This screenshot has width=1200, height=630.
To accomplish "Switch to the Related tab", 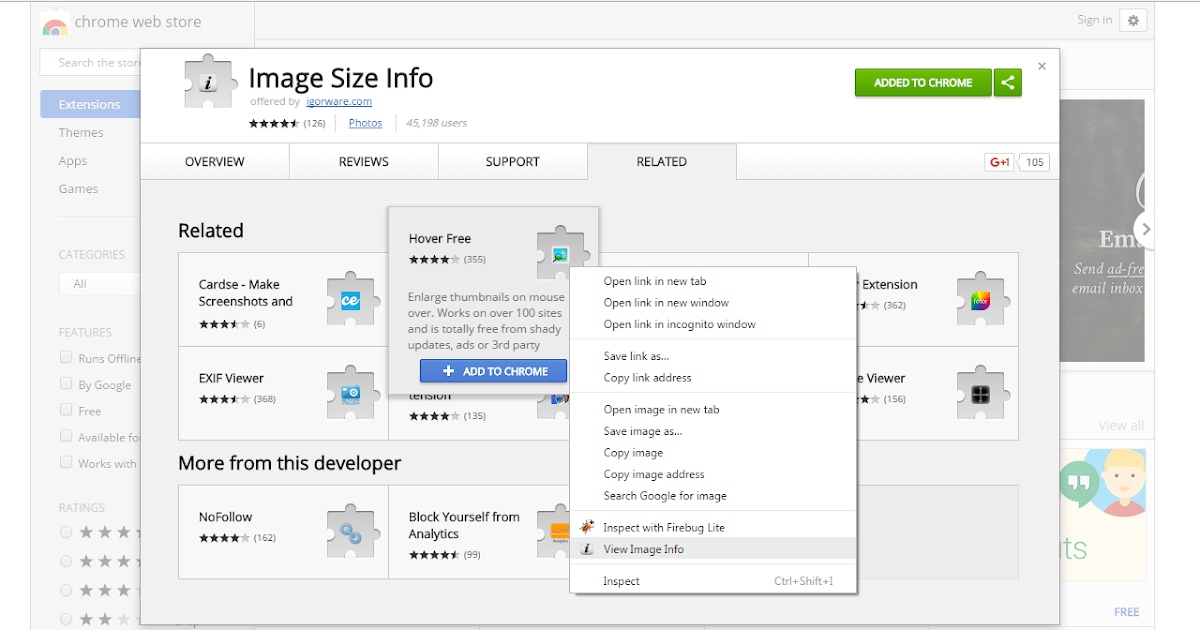I will (x=662, y=162).
